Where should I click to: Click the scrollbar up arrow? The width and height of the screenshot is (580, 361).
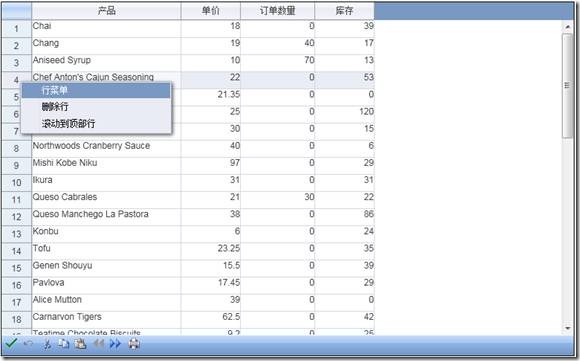pos(567,27)
